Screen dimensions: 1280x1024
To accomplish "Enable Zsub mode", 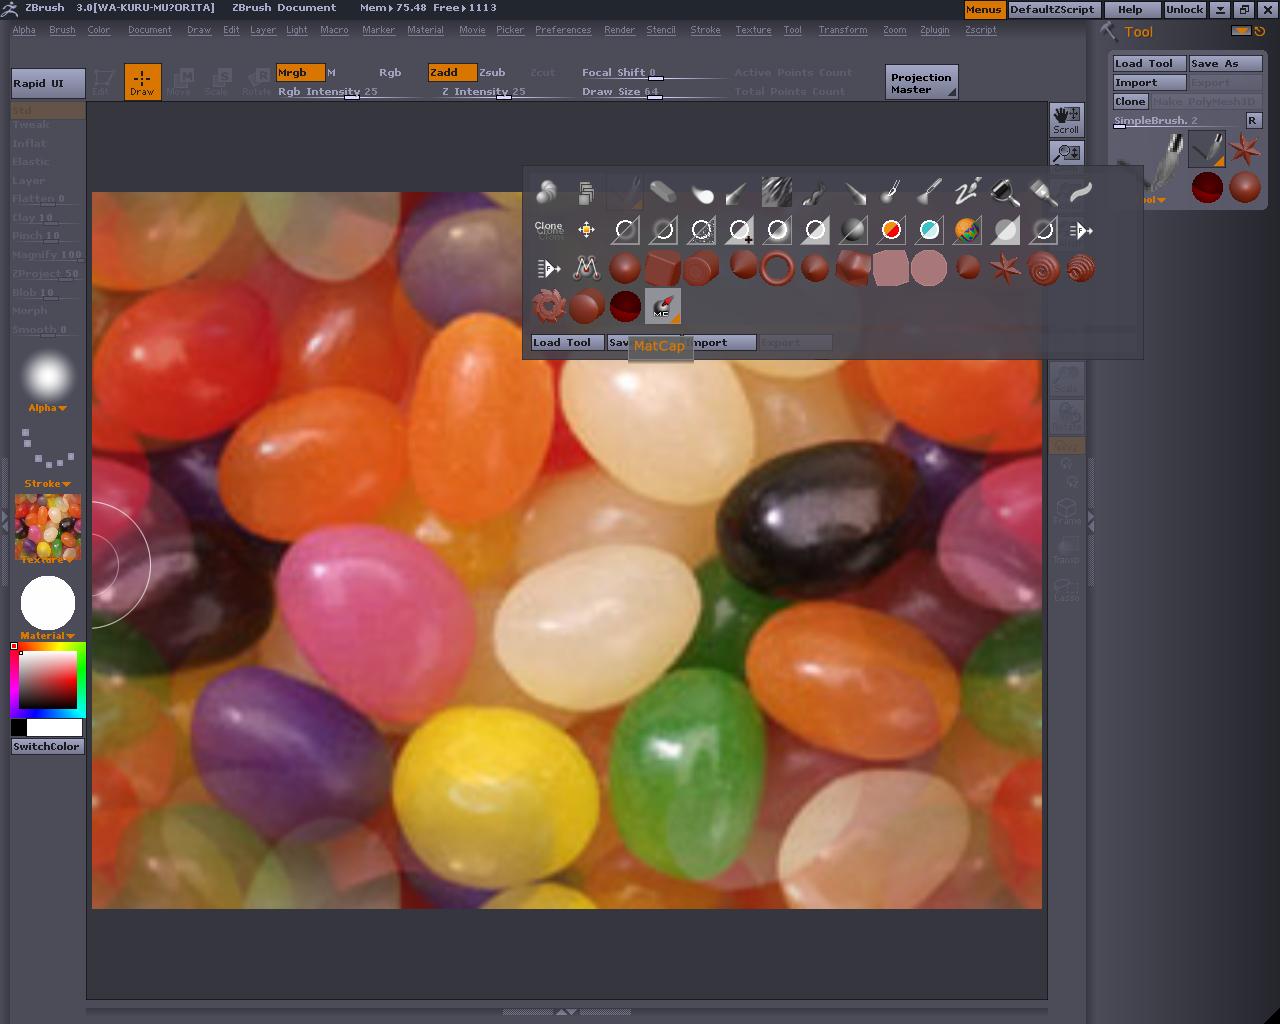I will point(492,72).
